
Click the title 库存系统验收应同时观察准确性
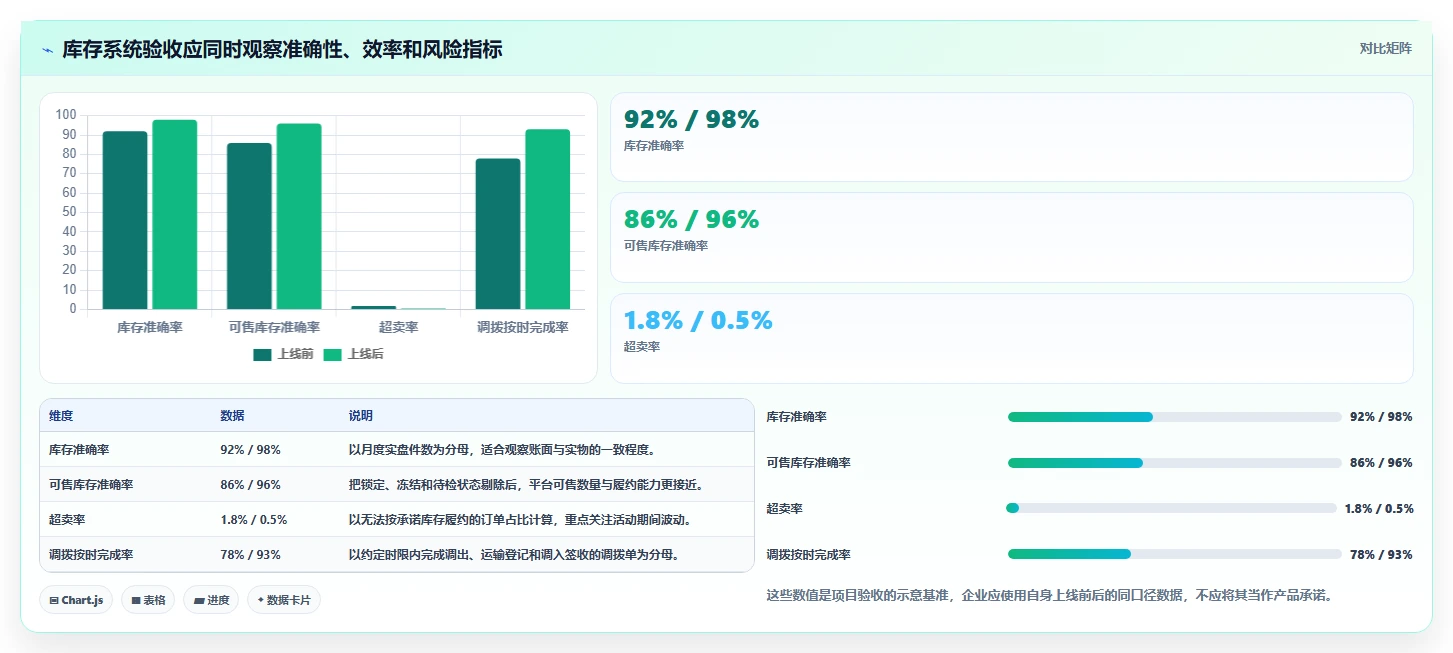(282, 50)
